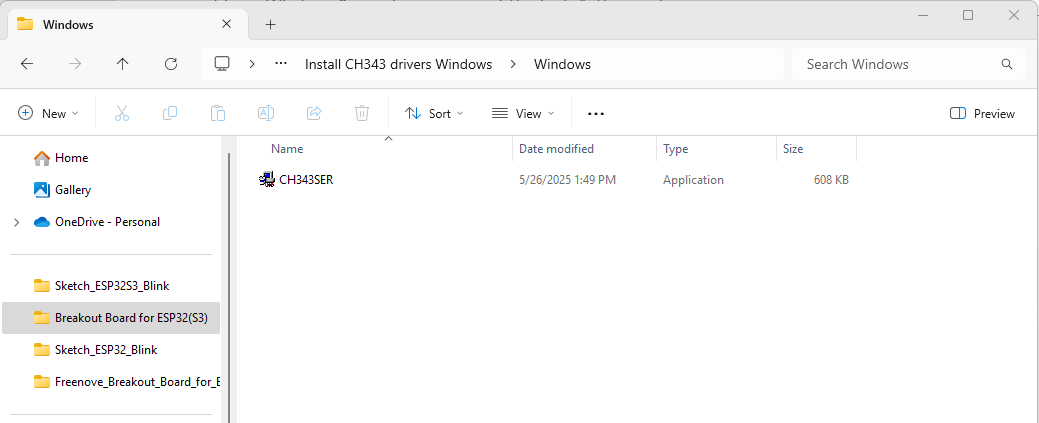The image size is (1039, 423).
Task: Go back using the back arrow
Action: pos(27,64)
